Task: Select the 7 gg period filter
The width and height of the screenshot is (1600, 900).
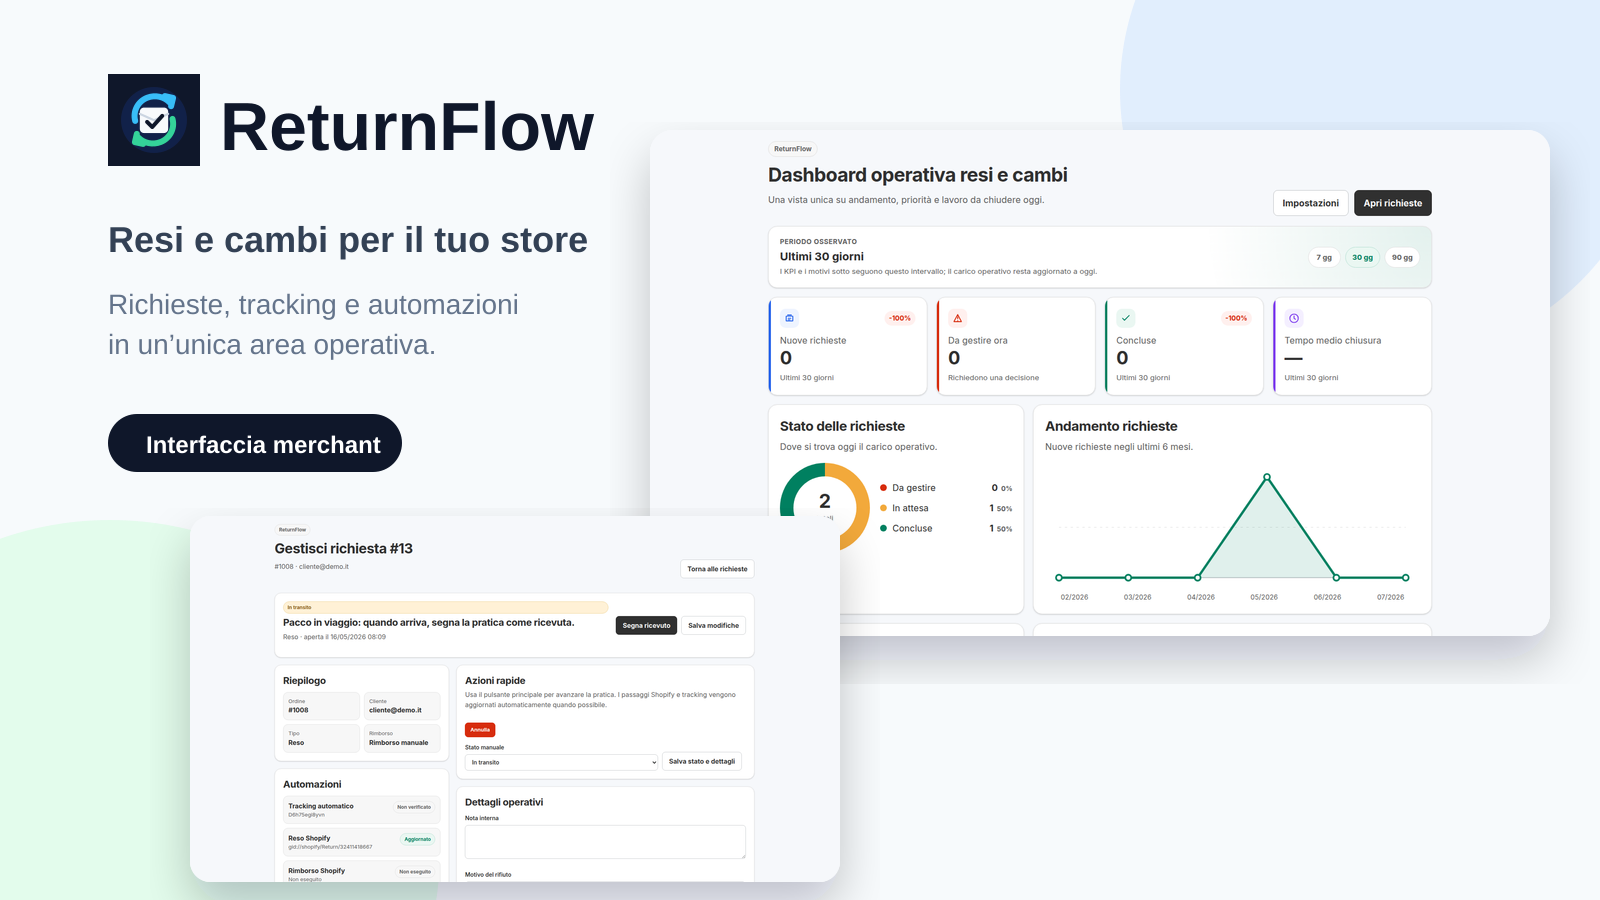Action: click(x=1324, y=257)
